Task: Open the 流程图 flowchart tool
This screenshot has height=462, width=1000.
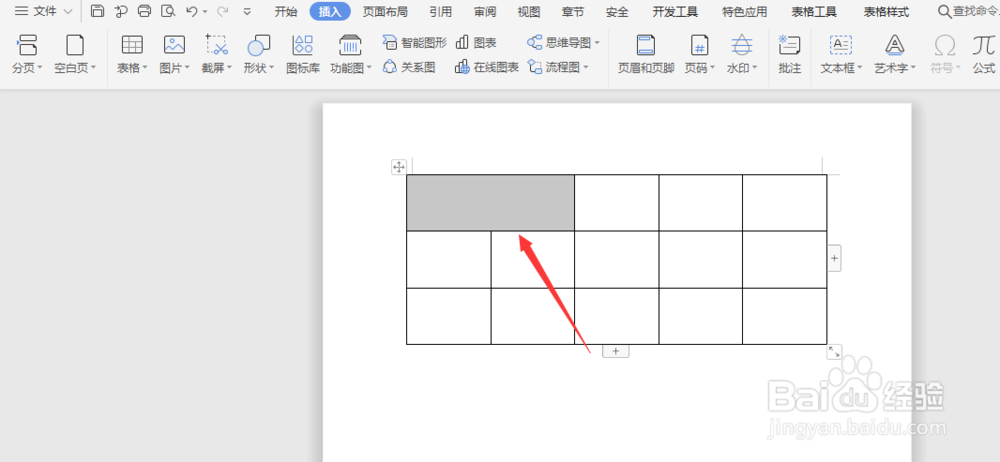Action: 558,66
